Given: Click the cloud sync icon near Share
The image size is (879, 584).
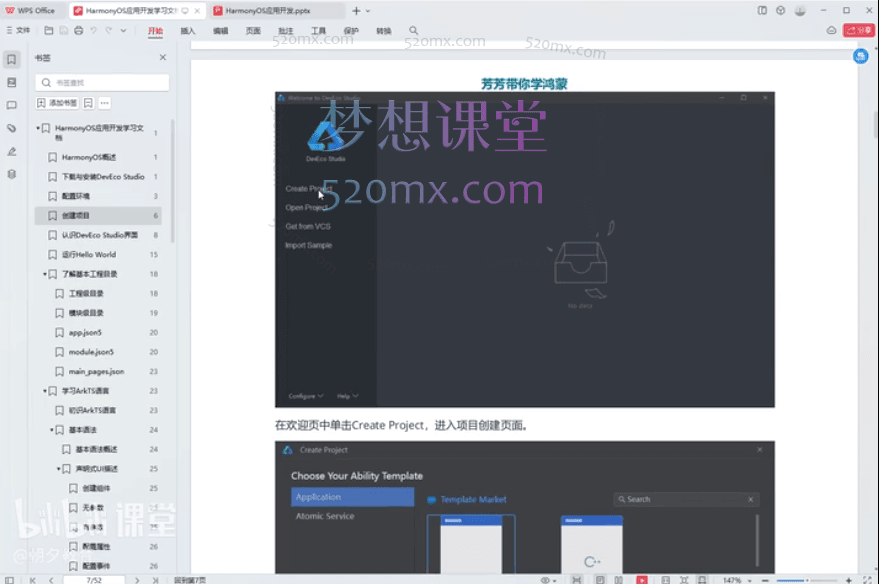Looking at the screenshot, I should tap(831, 31).
